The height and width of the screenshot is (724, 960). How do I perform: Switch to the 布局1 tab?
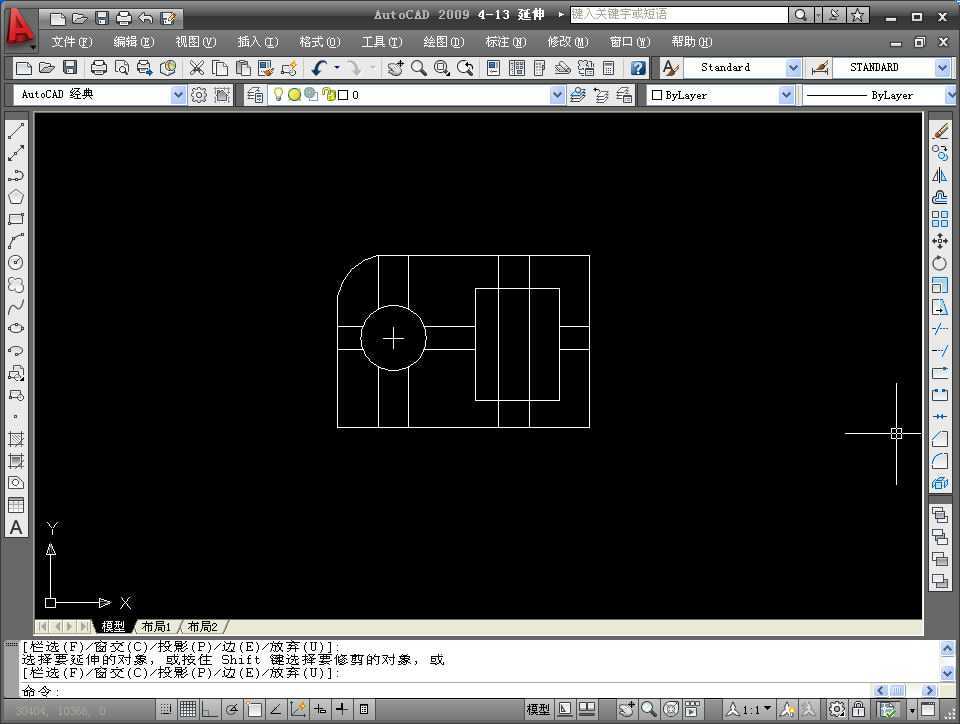[x=156, y=626]
